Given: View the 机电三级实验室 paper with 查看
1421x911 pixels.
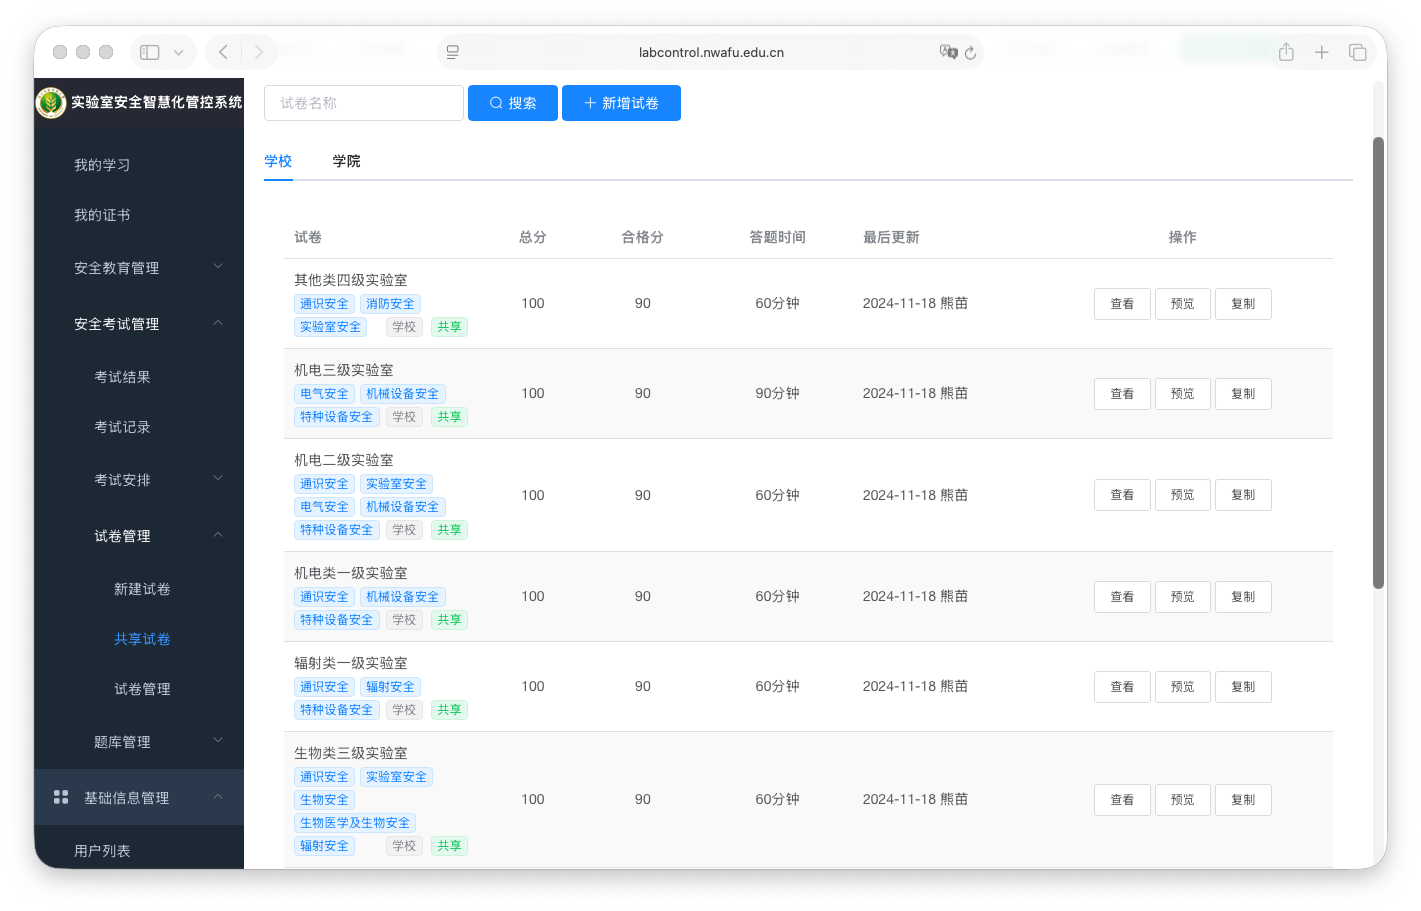Looking at the screenshot, I should click(1122, 394).
